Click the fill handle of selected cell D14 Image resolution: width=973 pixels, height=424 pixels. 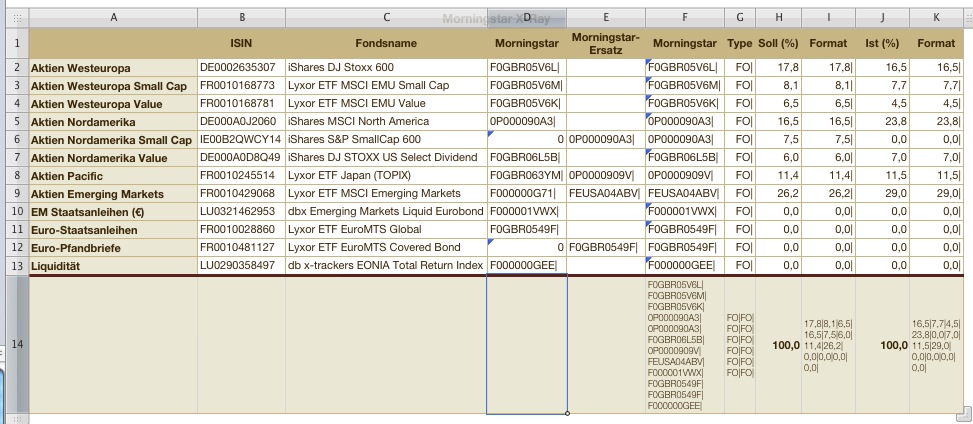[567, 413]
